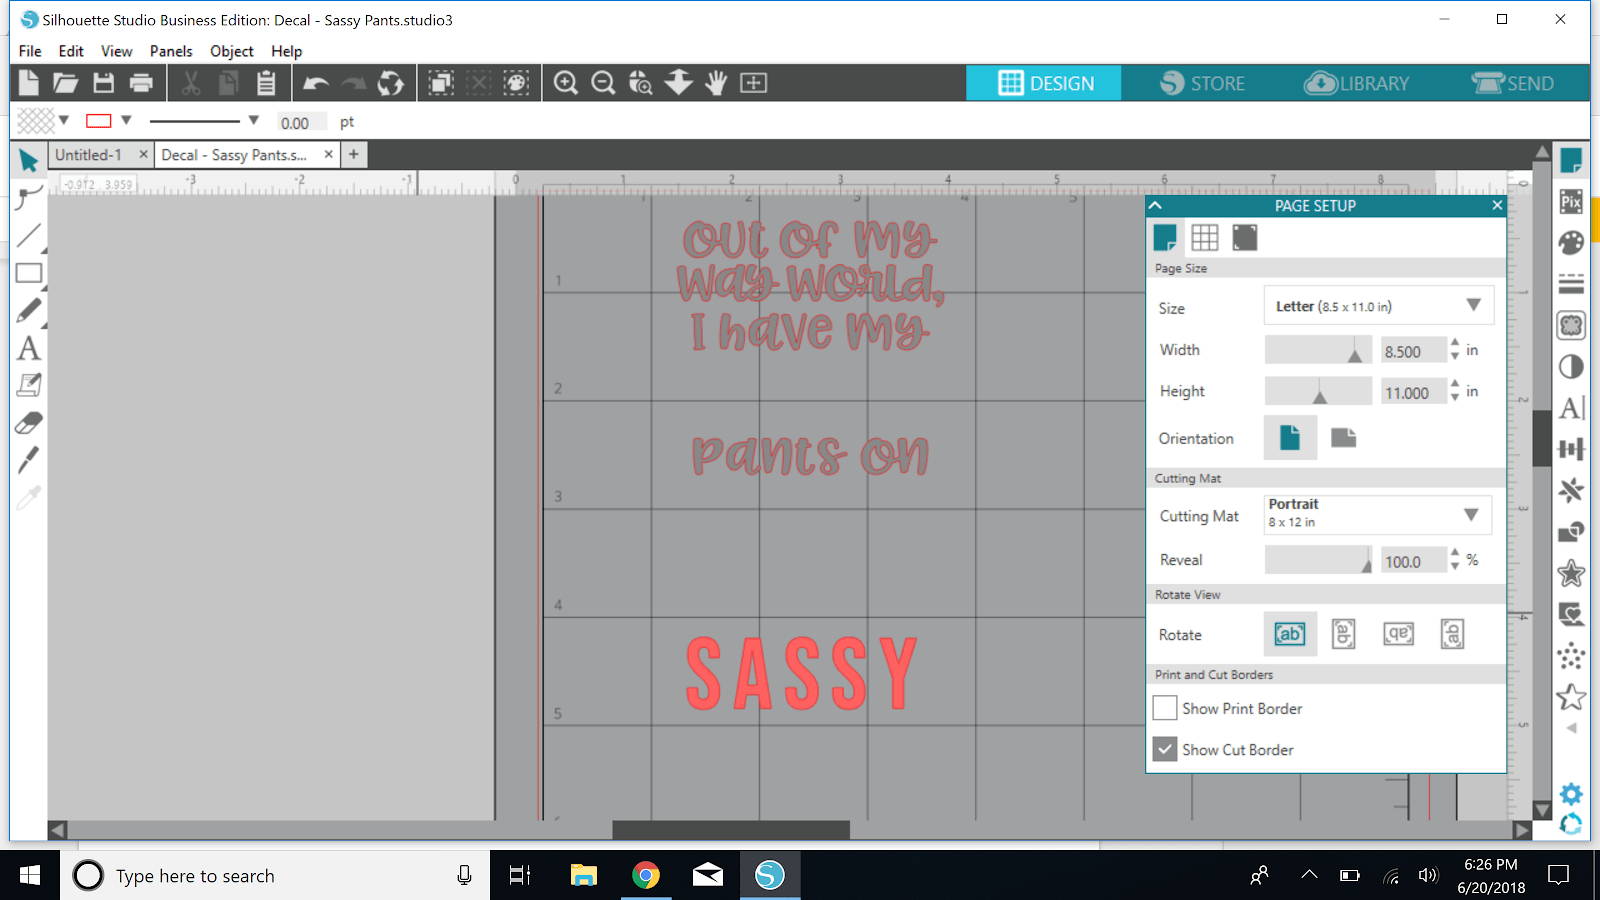Close the Page Setup panel
Image resolution: width=1600 pixels, height=900 pixels.
coord(1497,205)
